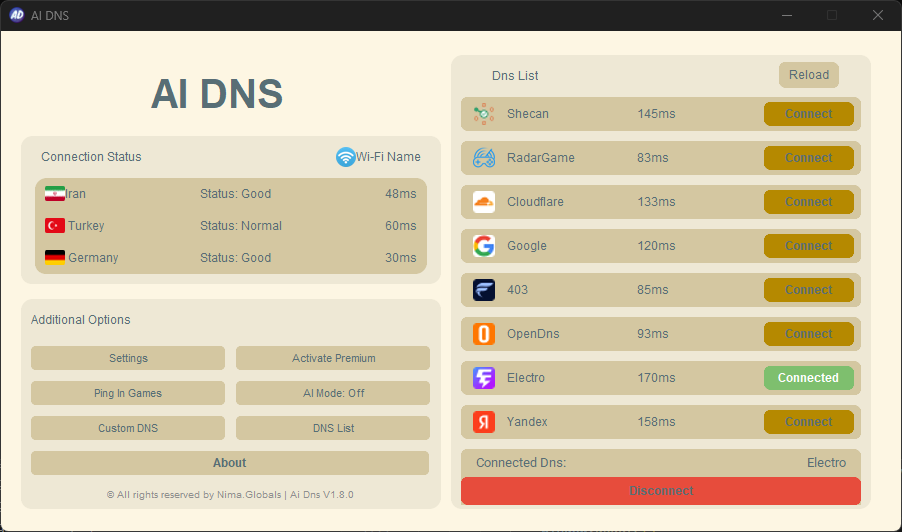The height and width of the screenshot is (532, 902).
Task: Click the Wi-Fi signal icon
Action: [x=345, y=157]
